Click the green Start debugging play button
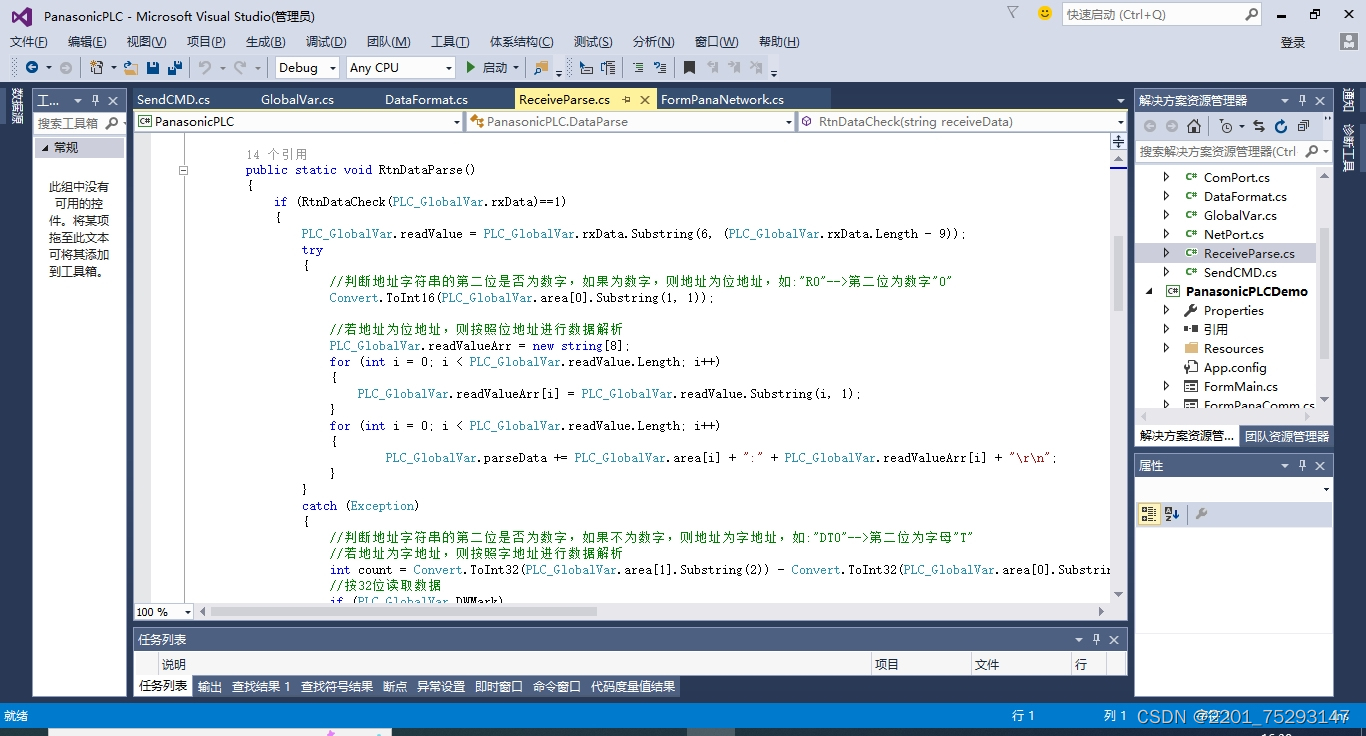Screen dimensions: 1366x736 click(x=471, y=67)
